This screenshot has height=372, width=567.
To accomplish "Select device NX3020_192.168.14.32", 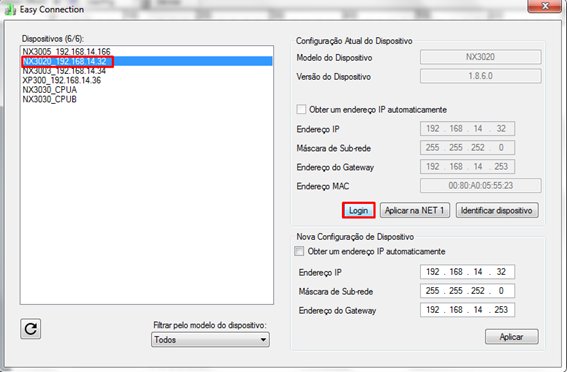I will click(146, 61).
